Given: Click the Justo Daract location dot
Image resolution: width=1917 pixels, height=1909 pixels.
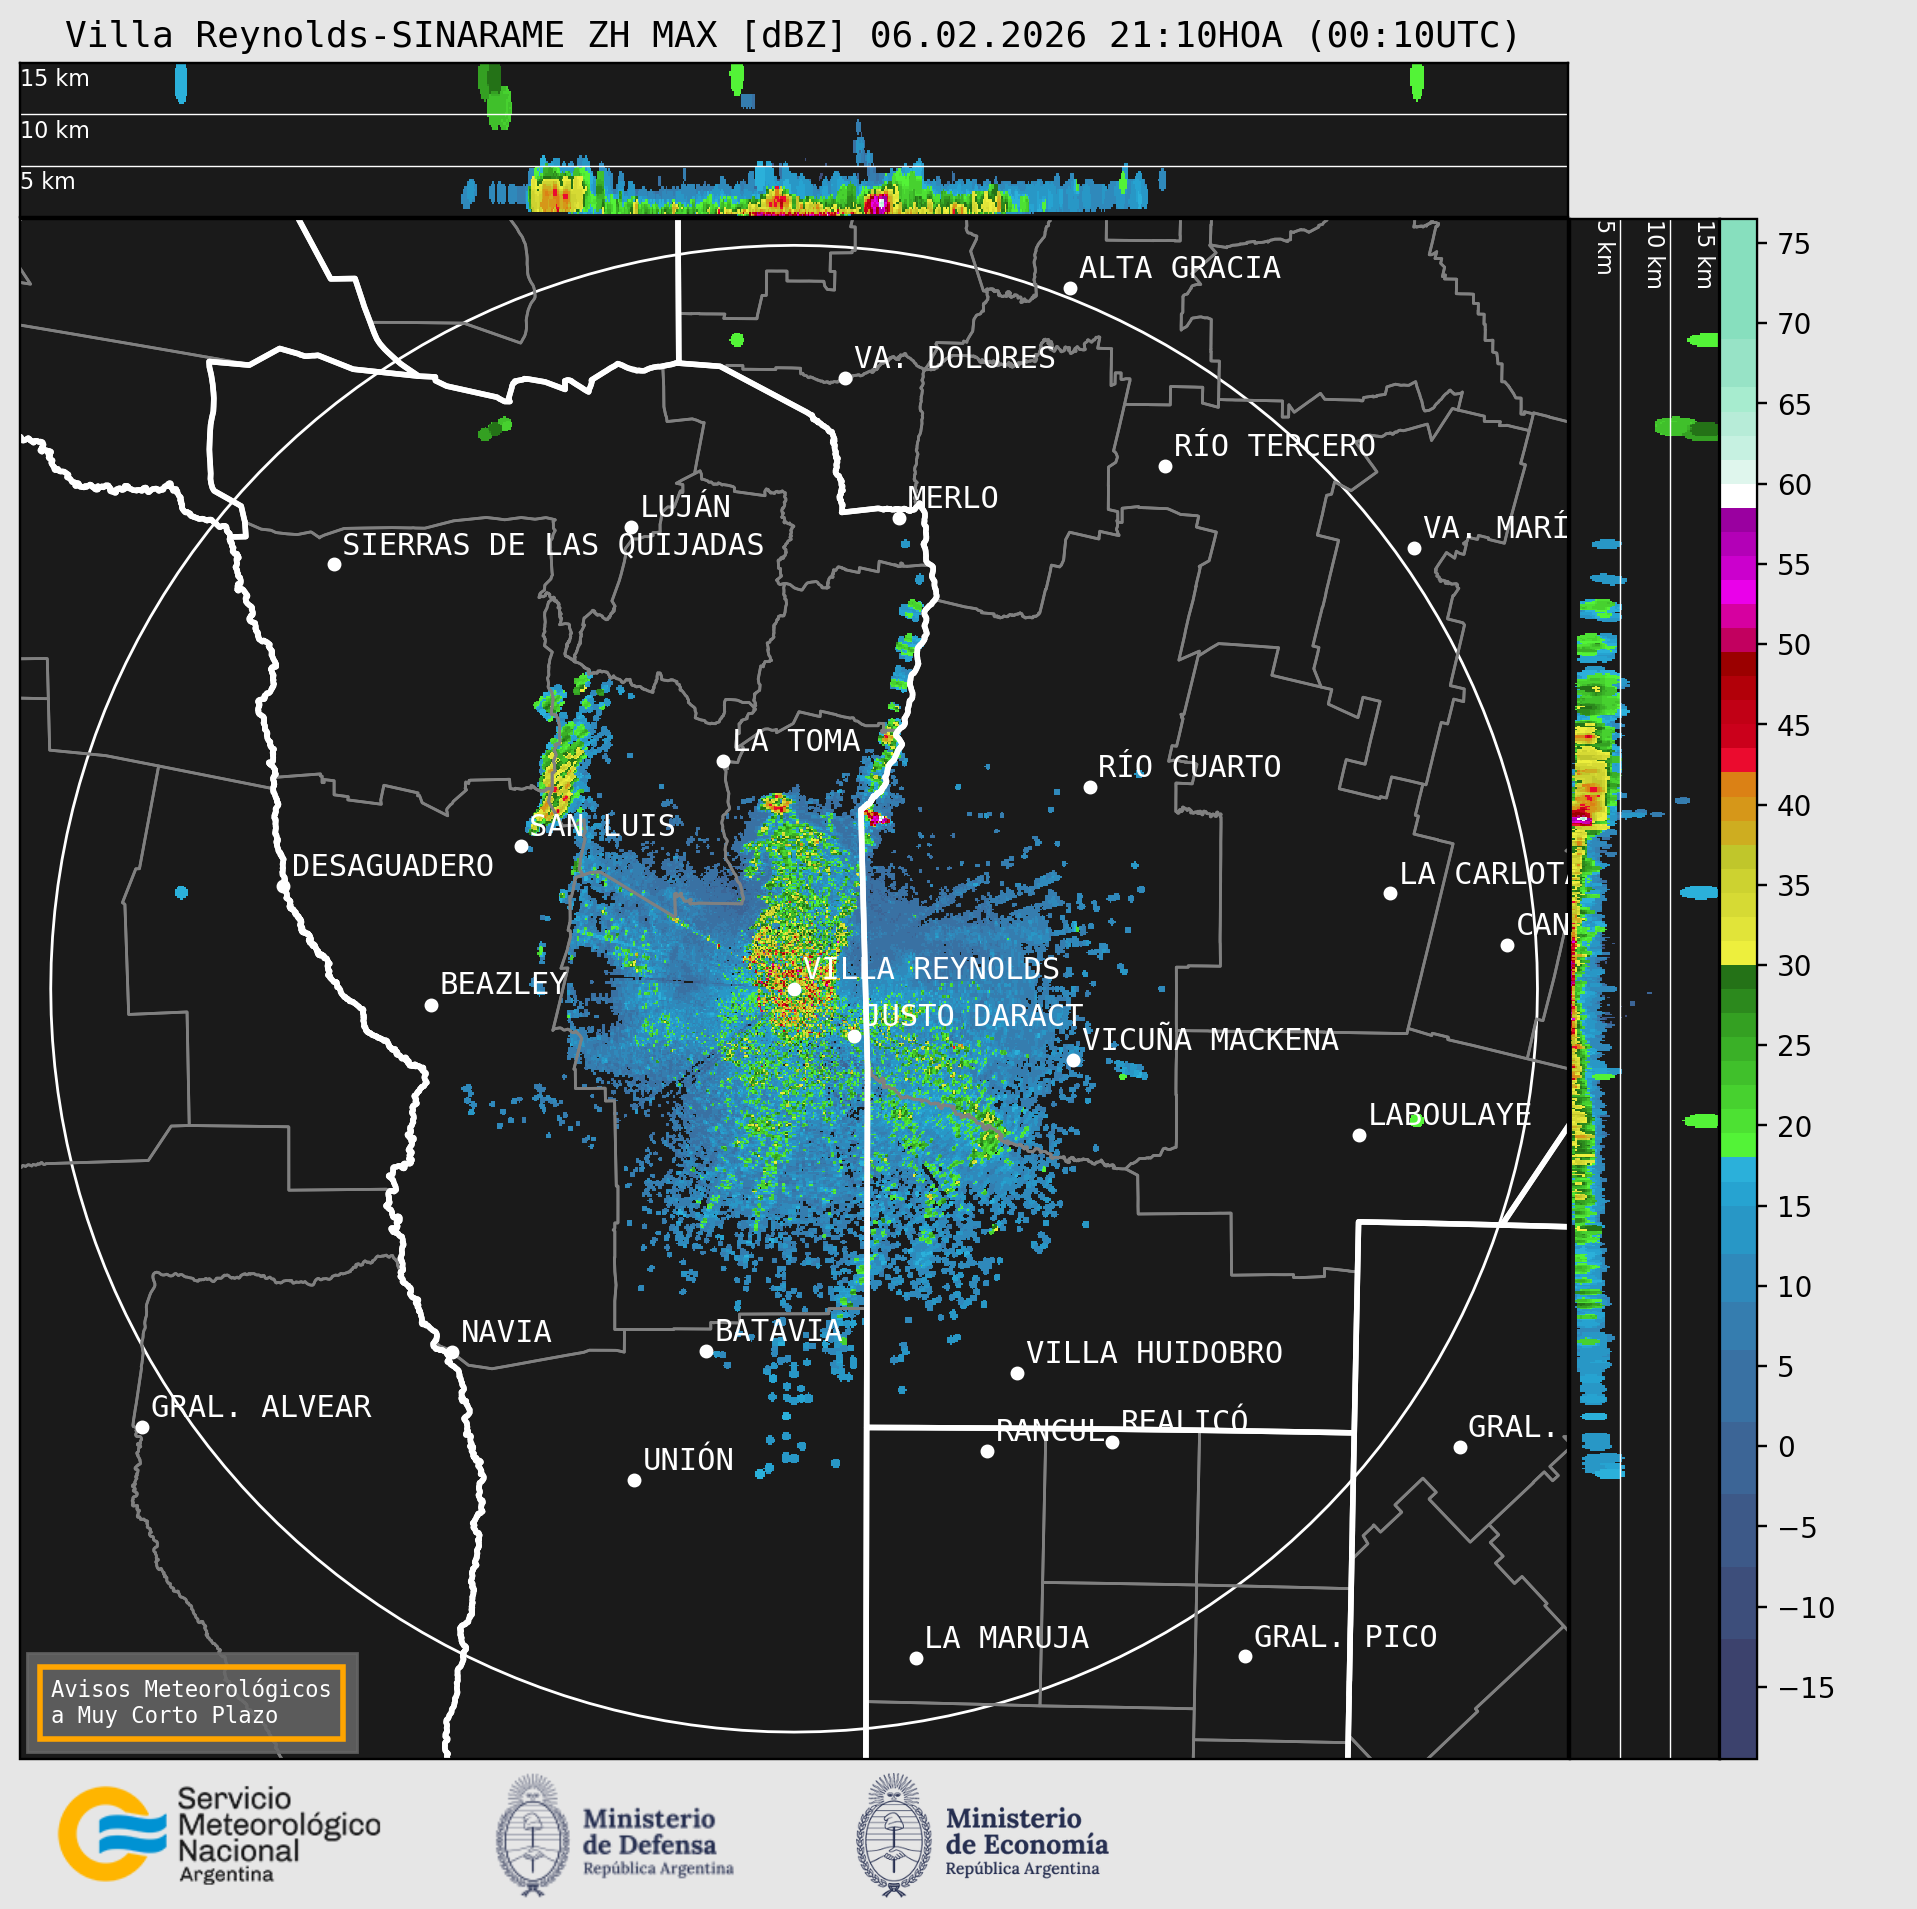Looking at the screenshot, I should pyautogui.click(x=854, y=1036).
